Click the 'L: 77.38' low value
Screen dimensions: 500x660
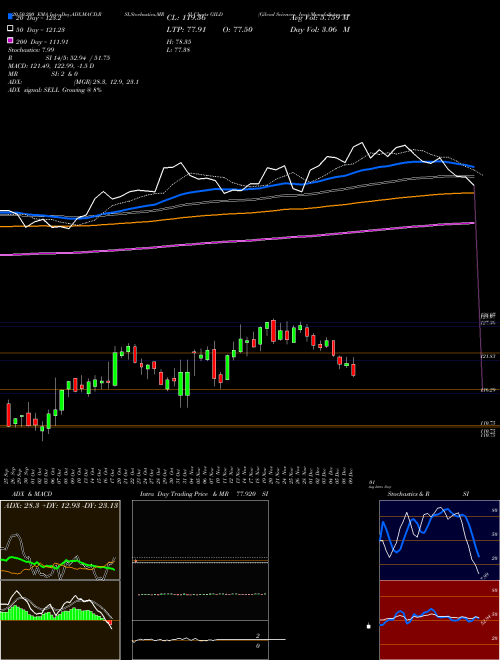(x=178, y=50)
